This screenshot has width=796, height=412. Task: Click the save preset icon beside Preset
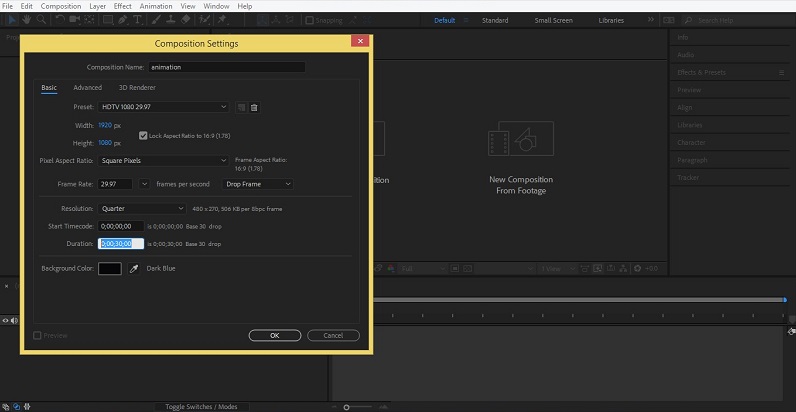(x=241, y=107)
